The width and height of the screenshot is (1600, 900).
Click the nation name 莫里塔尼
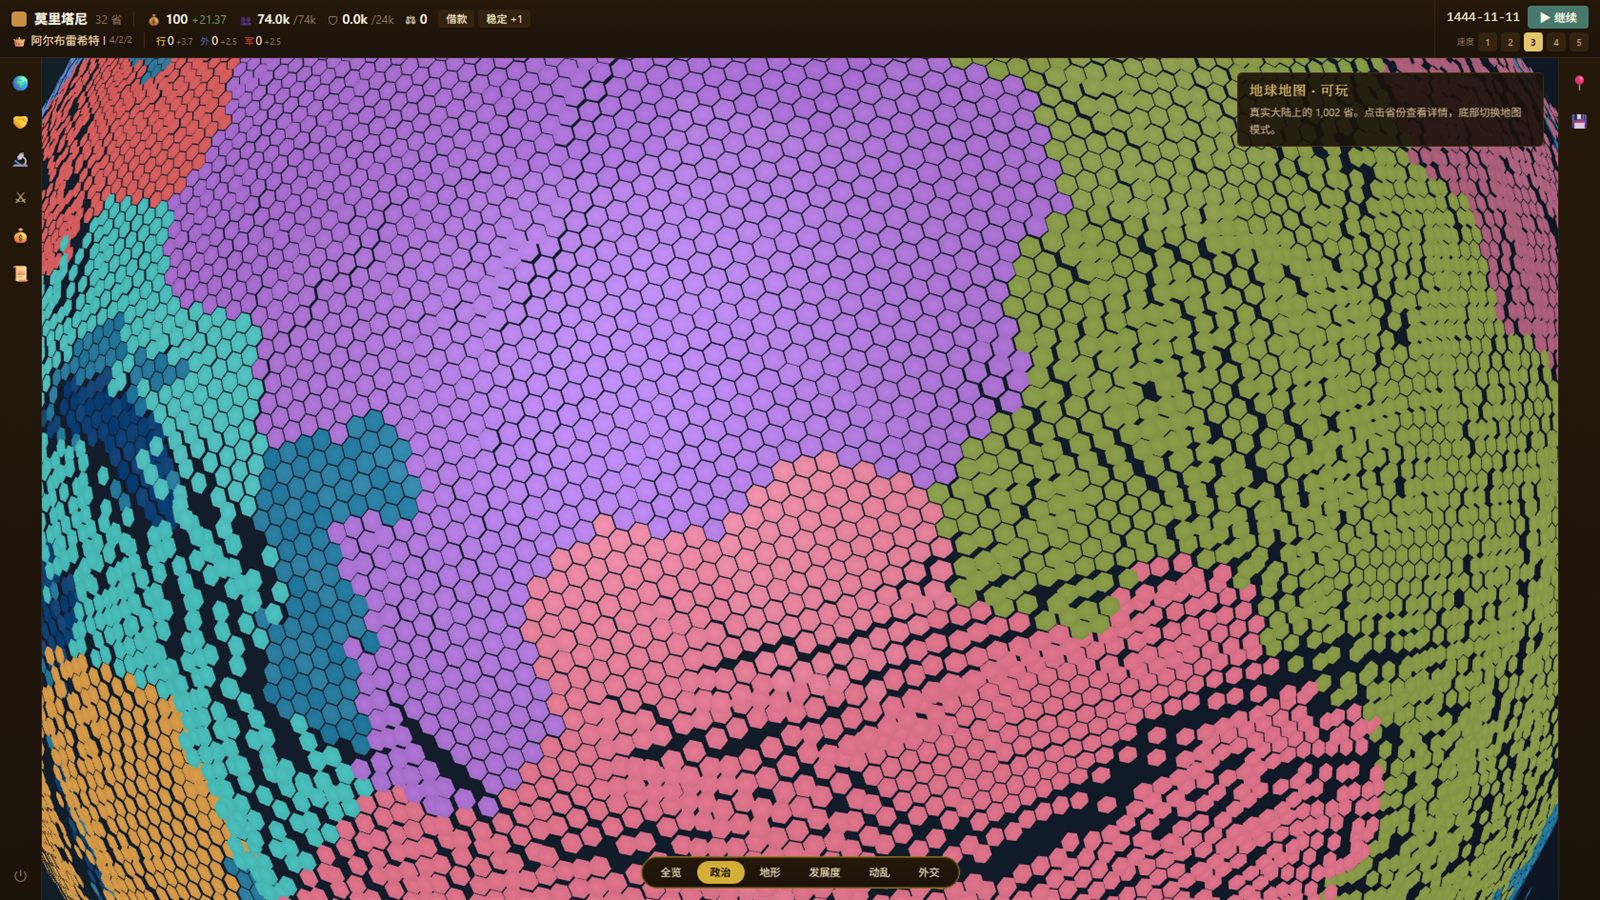pos(60,19)
